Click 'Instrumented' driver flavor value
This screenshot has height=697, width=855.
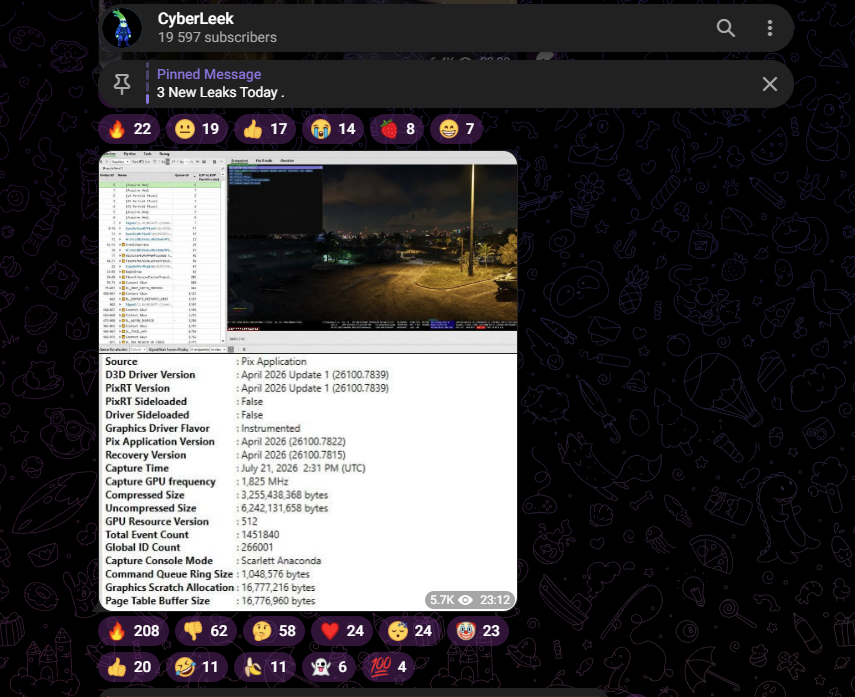270,429
